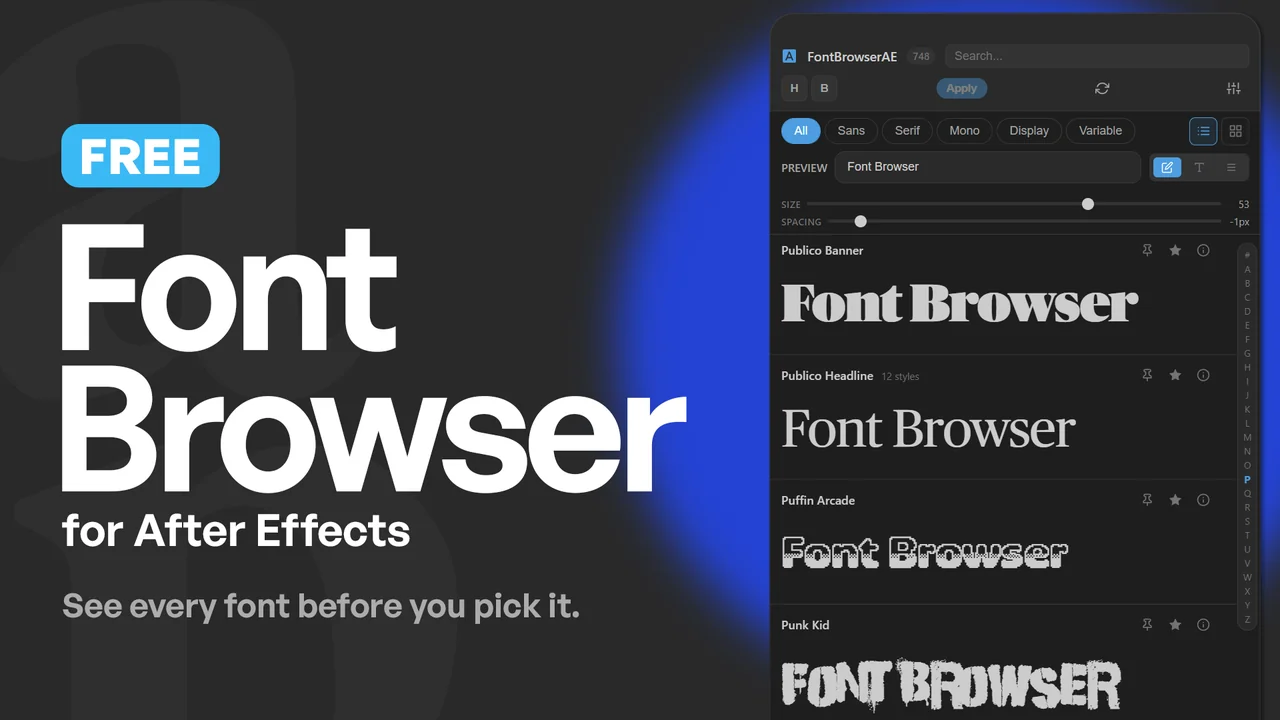Open info for Publico Headline
Screen dimensions: 1280x720
(x=1203, y=375)
